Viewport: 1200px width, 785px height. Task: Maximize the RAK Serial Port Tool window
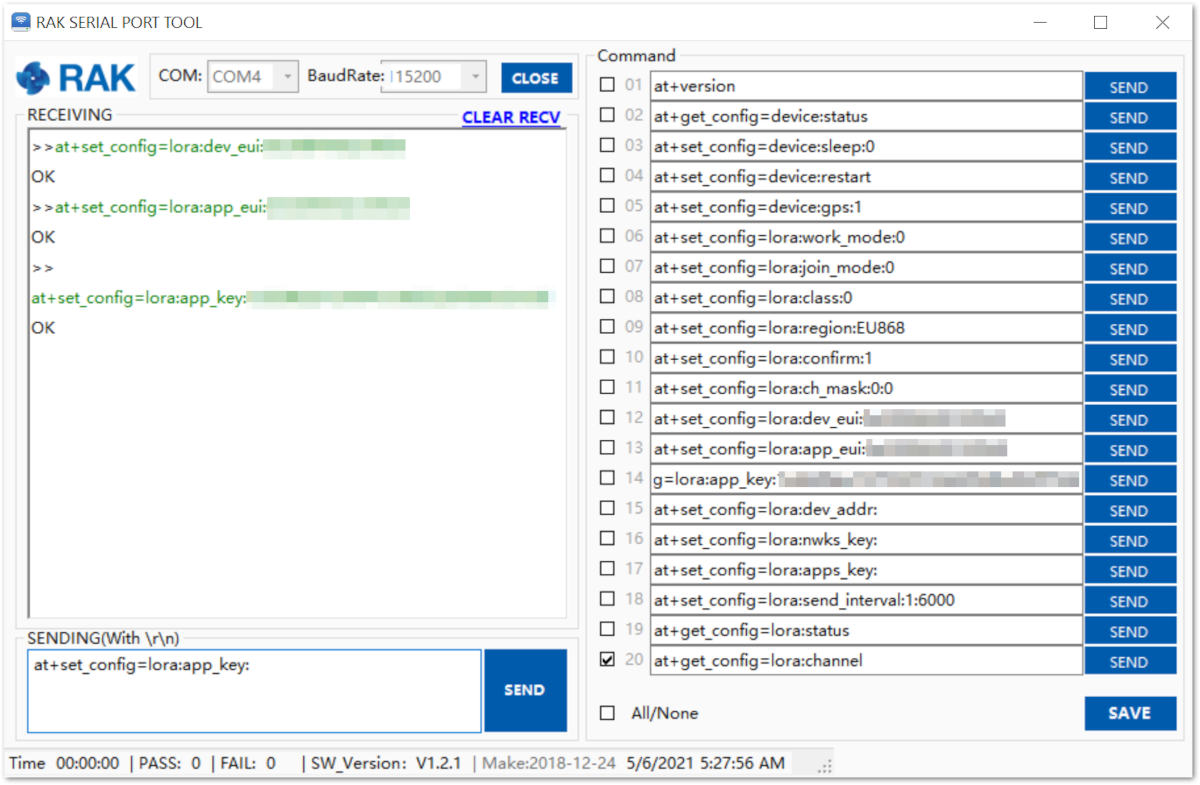1100,22
